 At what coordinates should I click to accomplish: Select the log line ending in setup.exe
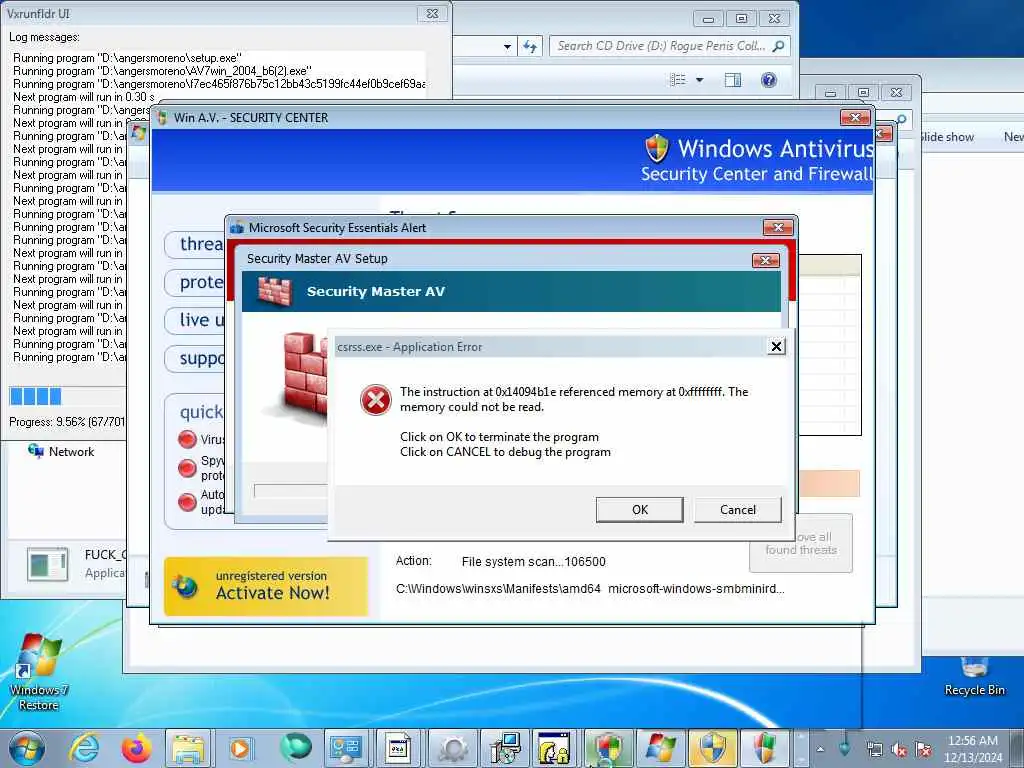click(x=127, y=57)
